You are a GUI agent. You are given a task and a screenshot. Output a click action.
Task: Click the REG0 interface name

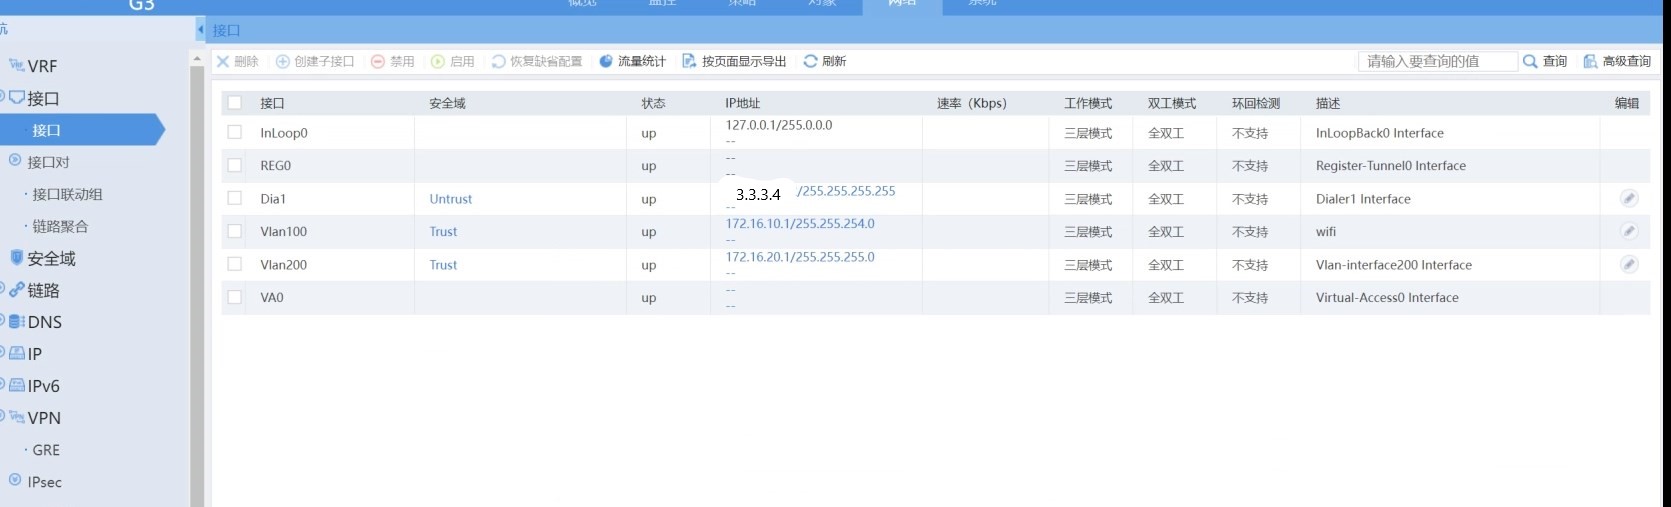point(276,166)
